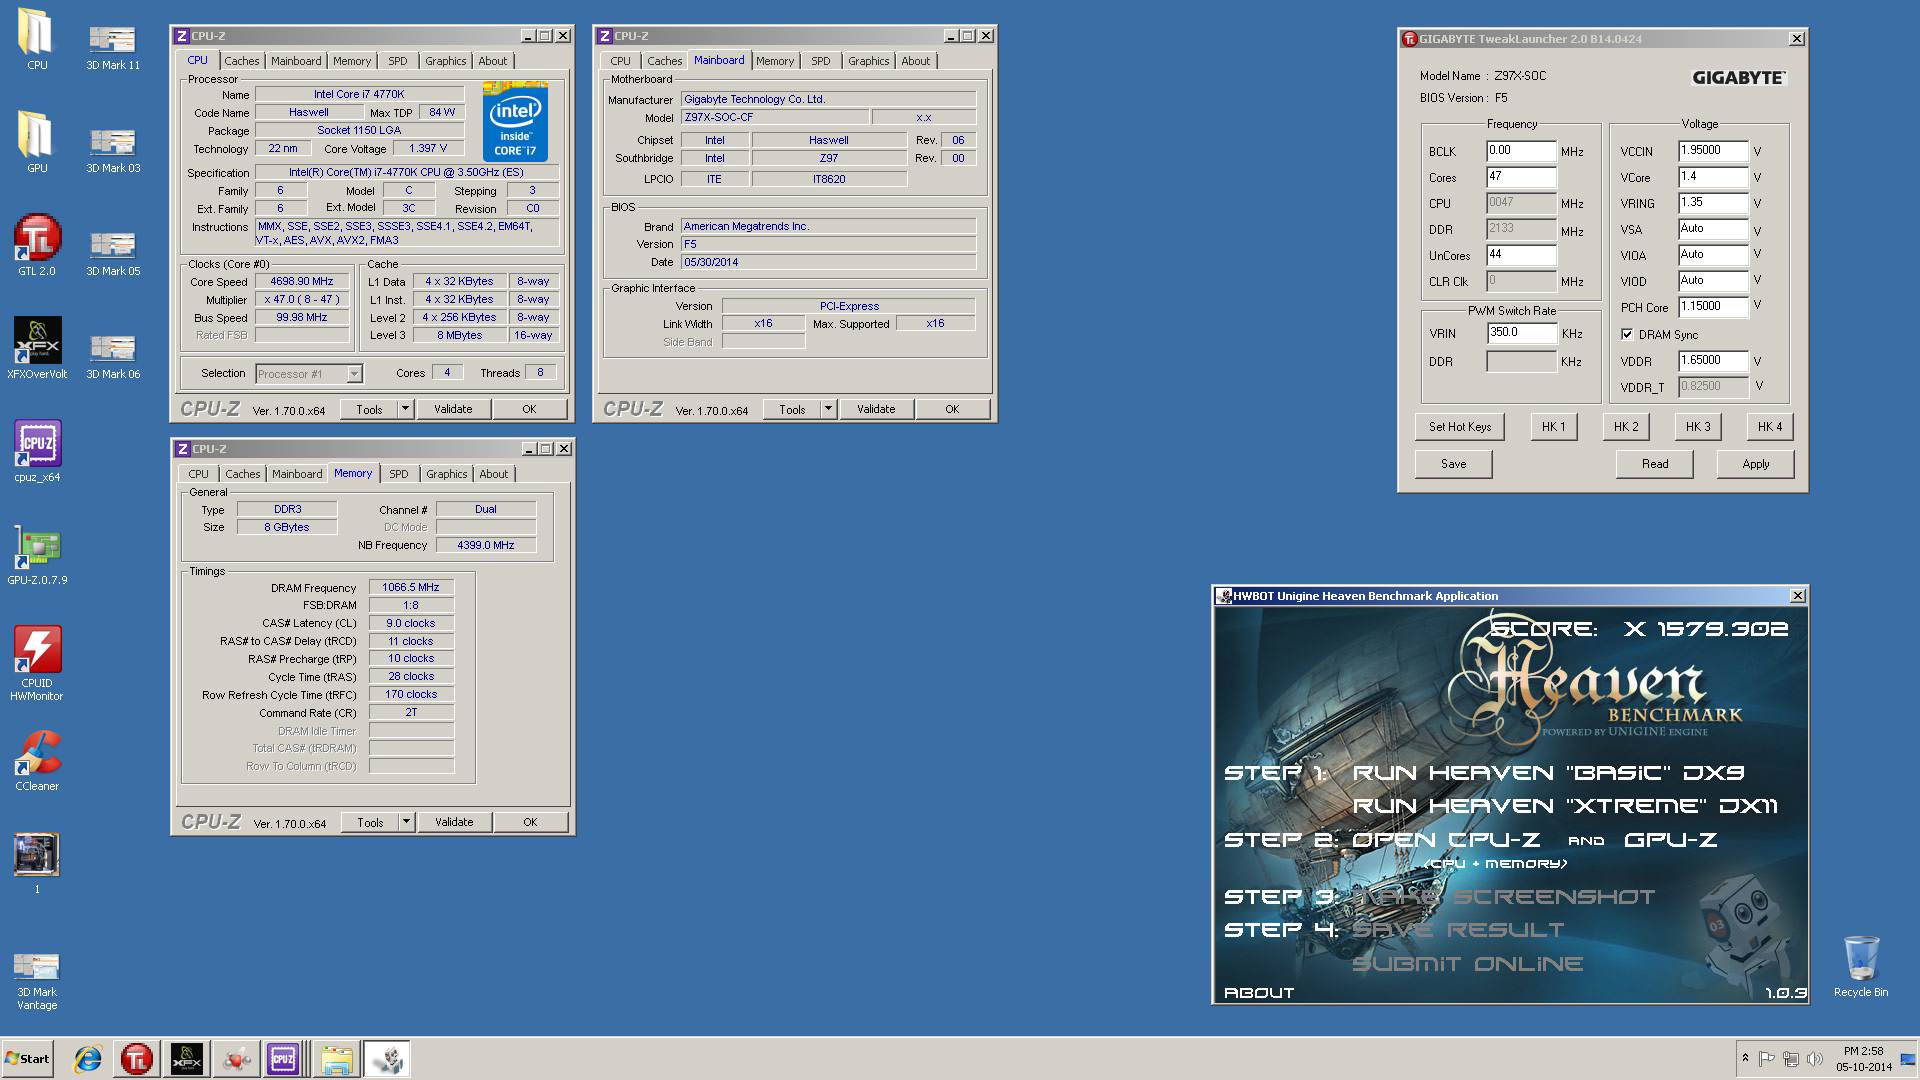Click the PCH Core voltage field
The width and height of the screenshot is (1920, 1080).
[x=1713, y=307]
